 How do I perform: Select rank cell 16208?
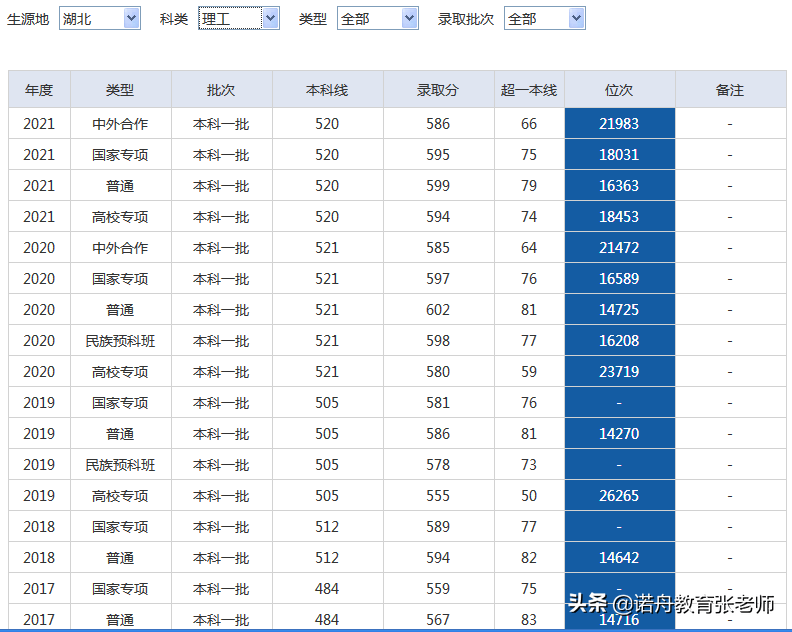click(619, 341)
